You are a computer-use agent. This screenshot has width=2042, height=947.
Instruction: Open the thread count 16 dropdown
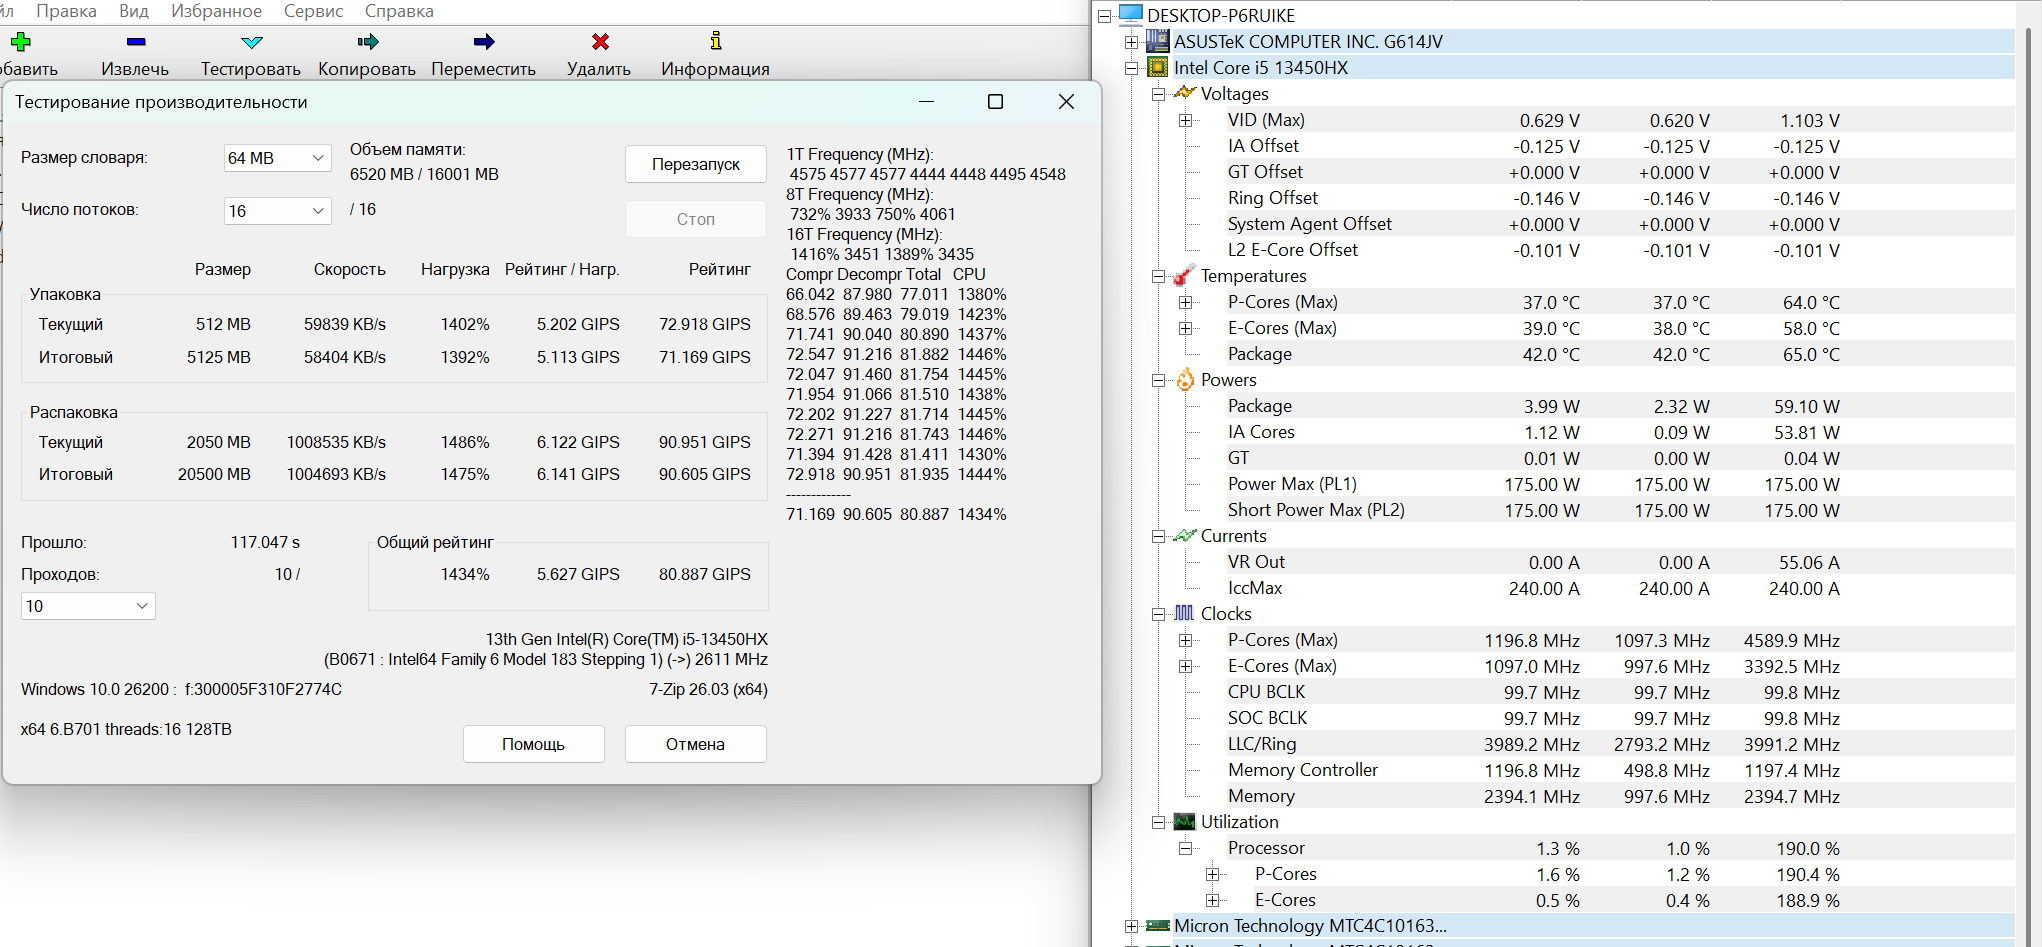(x=277, y=211)
